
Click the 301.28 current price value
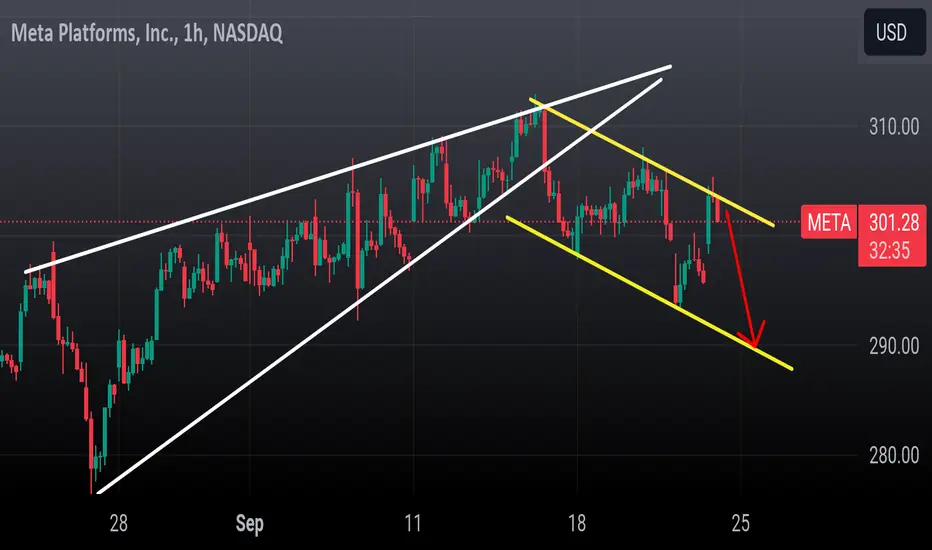tap(893, 222)
